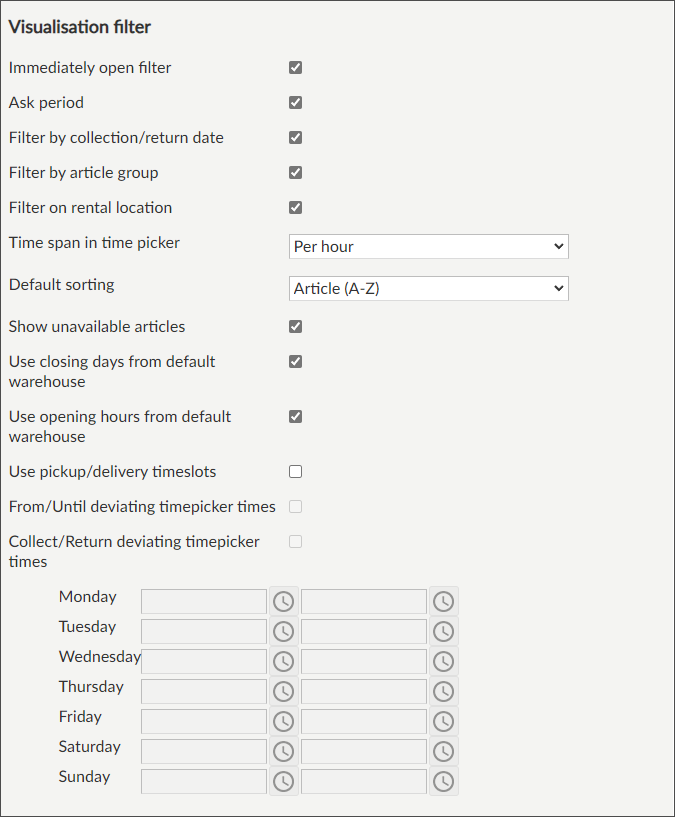Enable Use pickup/delivery timeslots
675x817 pixels.
[x=295, y=472]
